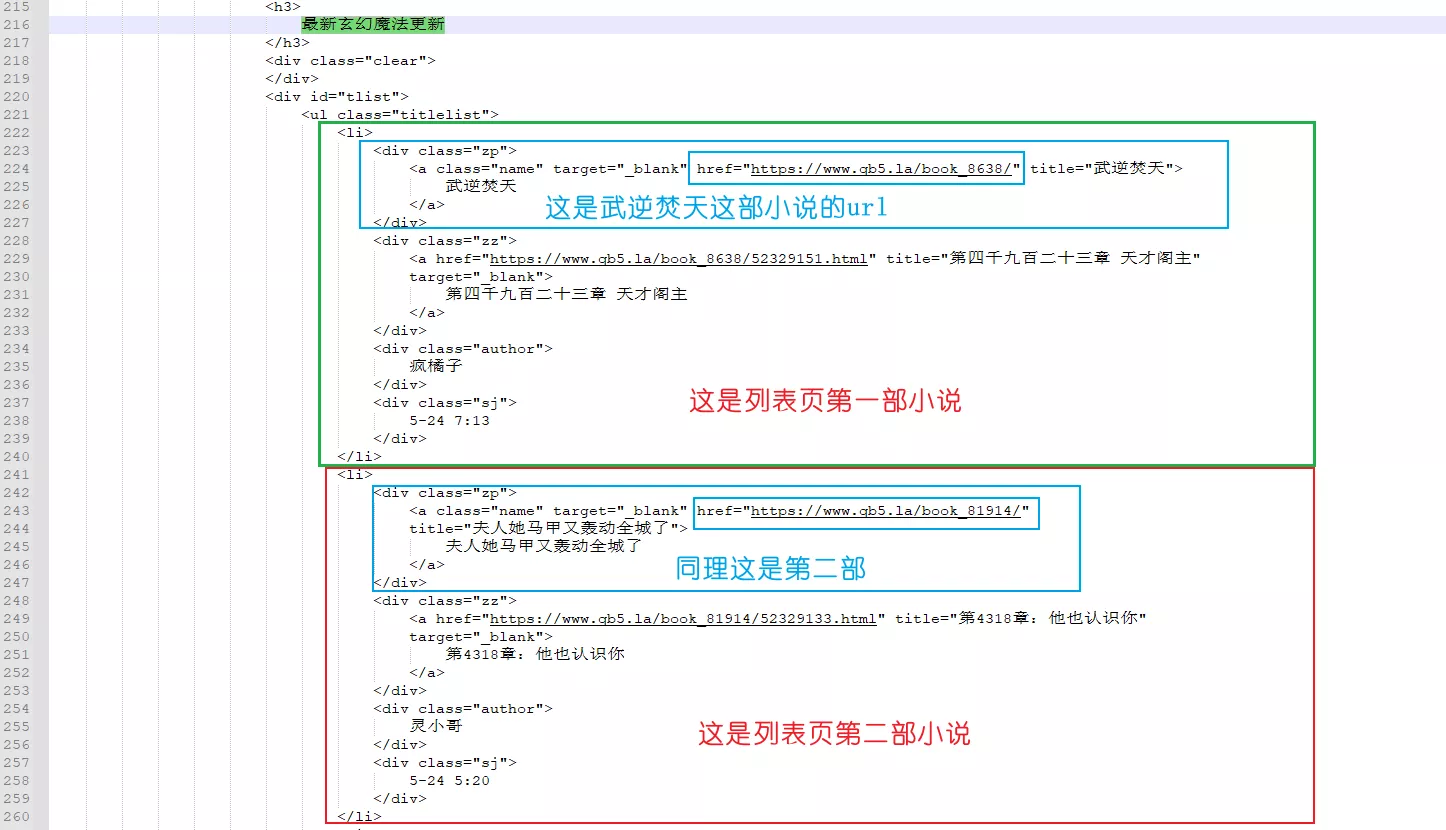Click line number 260 in the gutter
Screen dimensions: 1446x830
(x=16, y=817)
